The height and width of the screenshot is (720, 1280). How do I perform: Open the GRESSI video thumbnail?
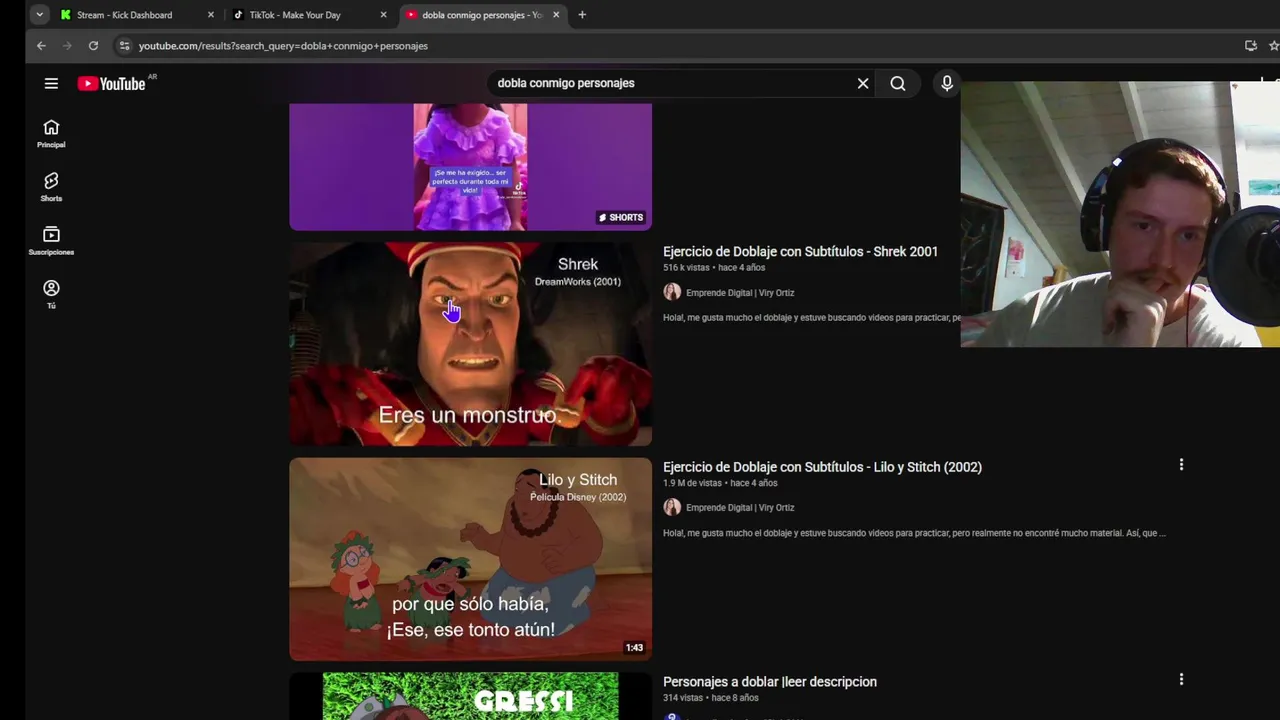coord(470,696)
